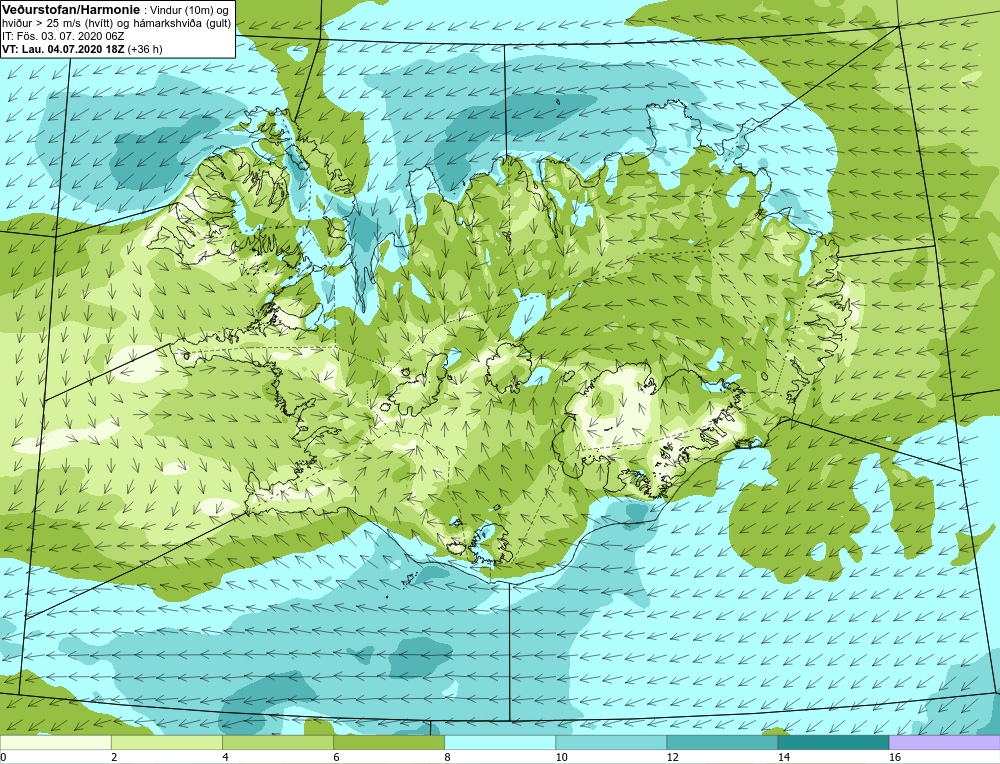Click the purple above-16 m/s legend swatch

945,742
